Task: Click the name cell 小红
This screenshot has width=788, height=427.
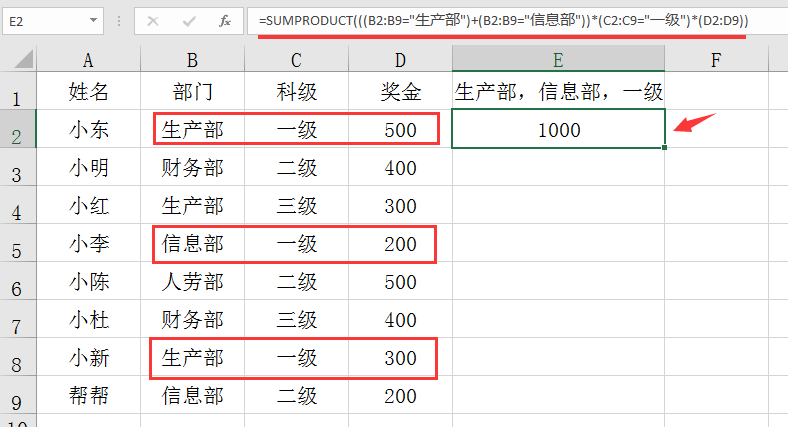Action: click(x=88, y=205)
